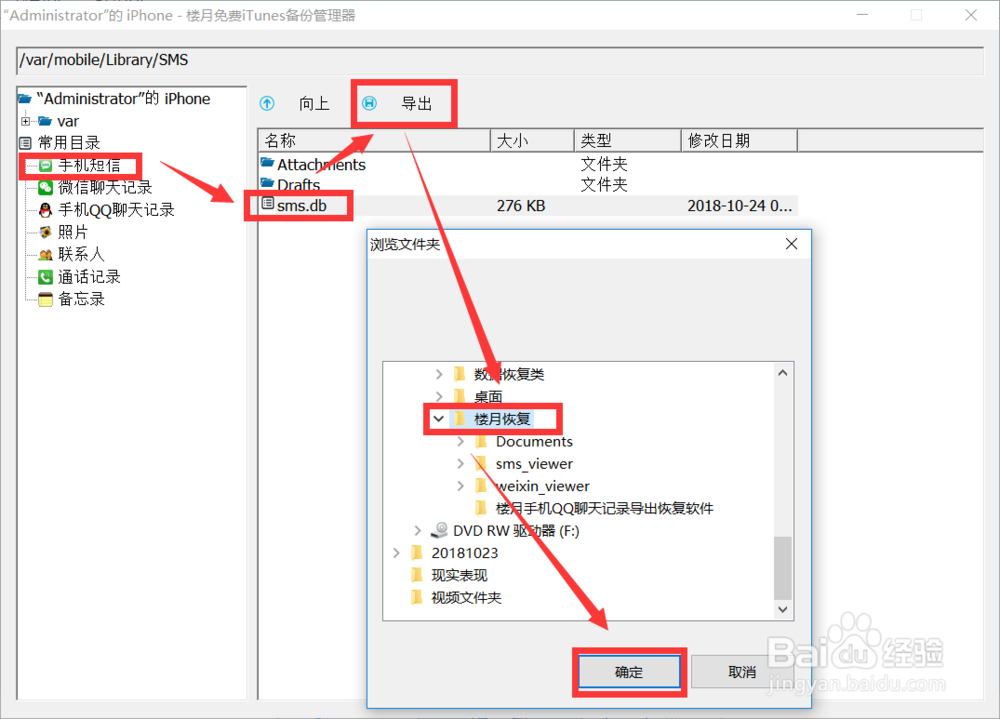Select the 备忘录 tree item
Image resolution: width=1000 pixels, height=719 pixels.
(x=82, y=299)
